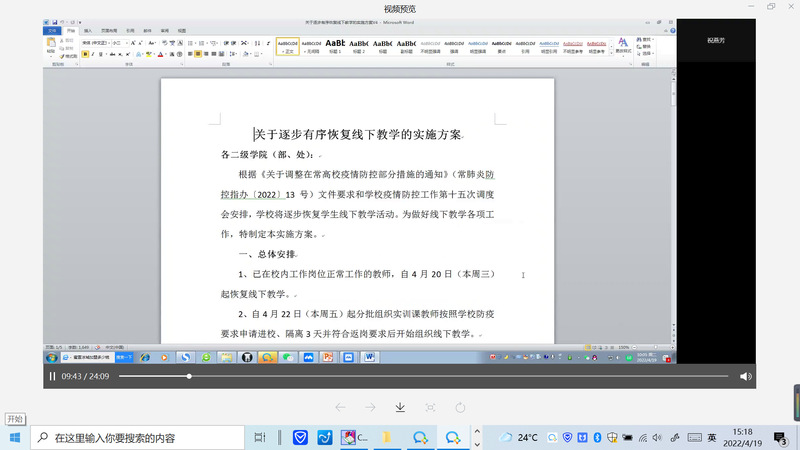The image size is (800, 450).
Task: Click the Save icon in Word quick access
Action: (x=55, y=22)
